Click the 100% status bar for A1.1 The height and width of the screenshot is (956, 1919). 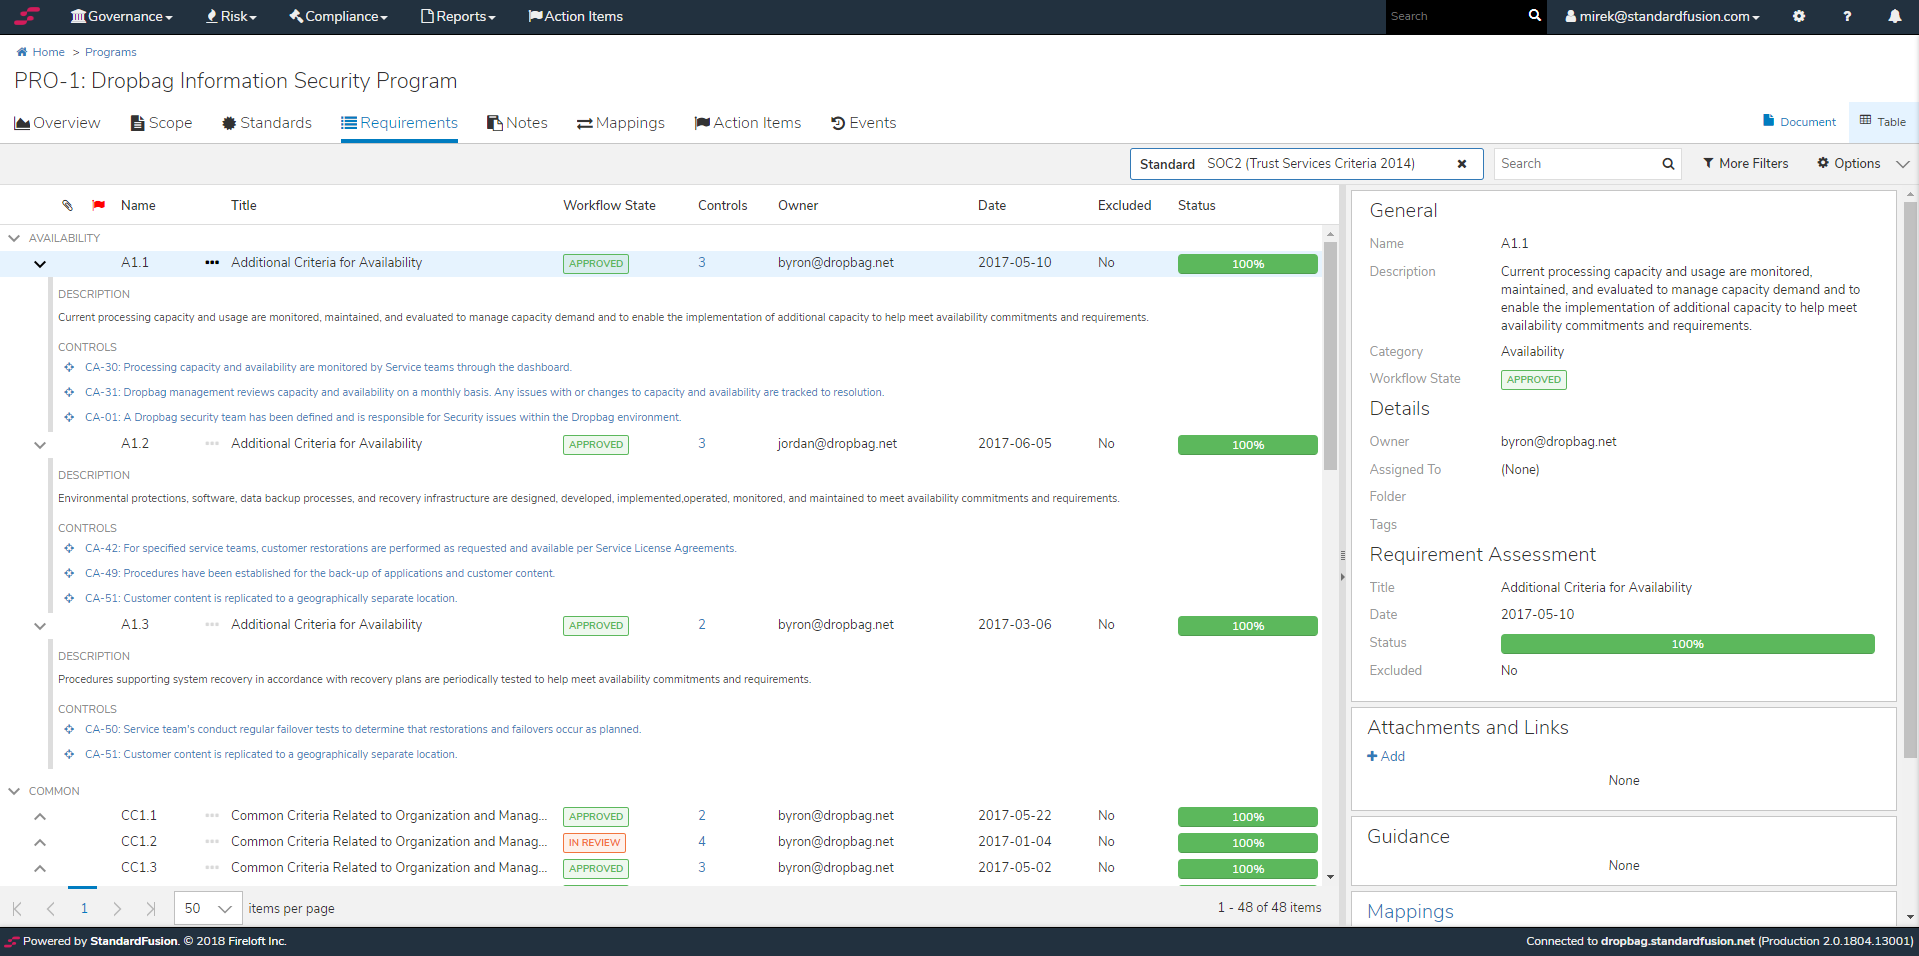1248,264
